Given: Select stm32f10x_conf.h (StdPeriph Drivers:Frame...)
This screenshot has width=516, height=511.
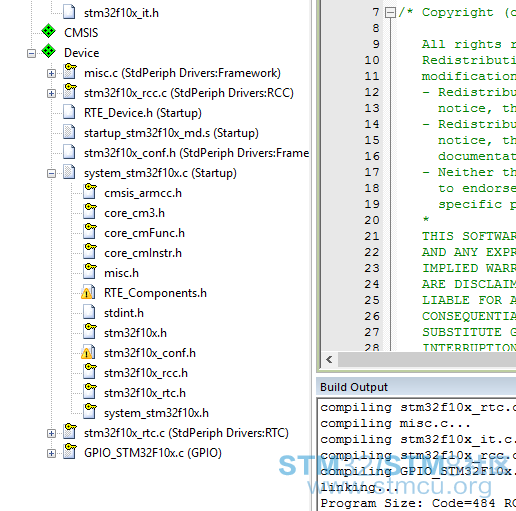Looking at the screenshot, I should [x=197, y=153].
